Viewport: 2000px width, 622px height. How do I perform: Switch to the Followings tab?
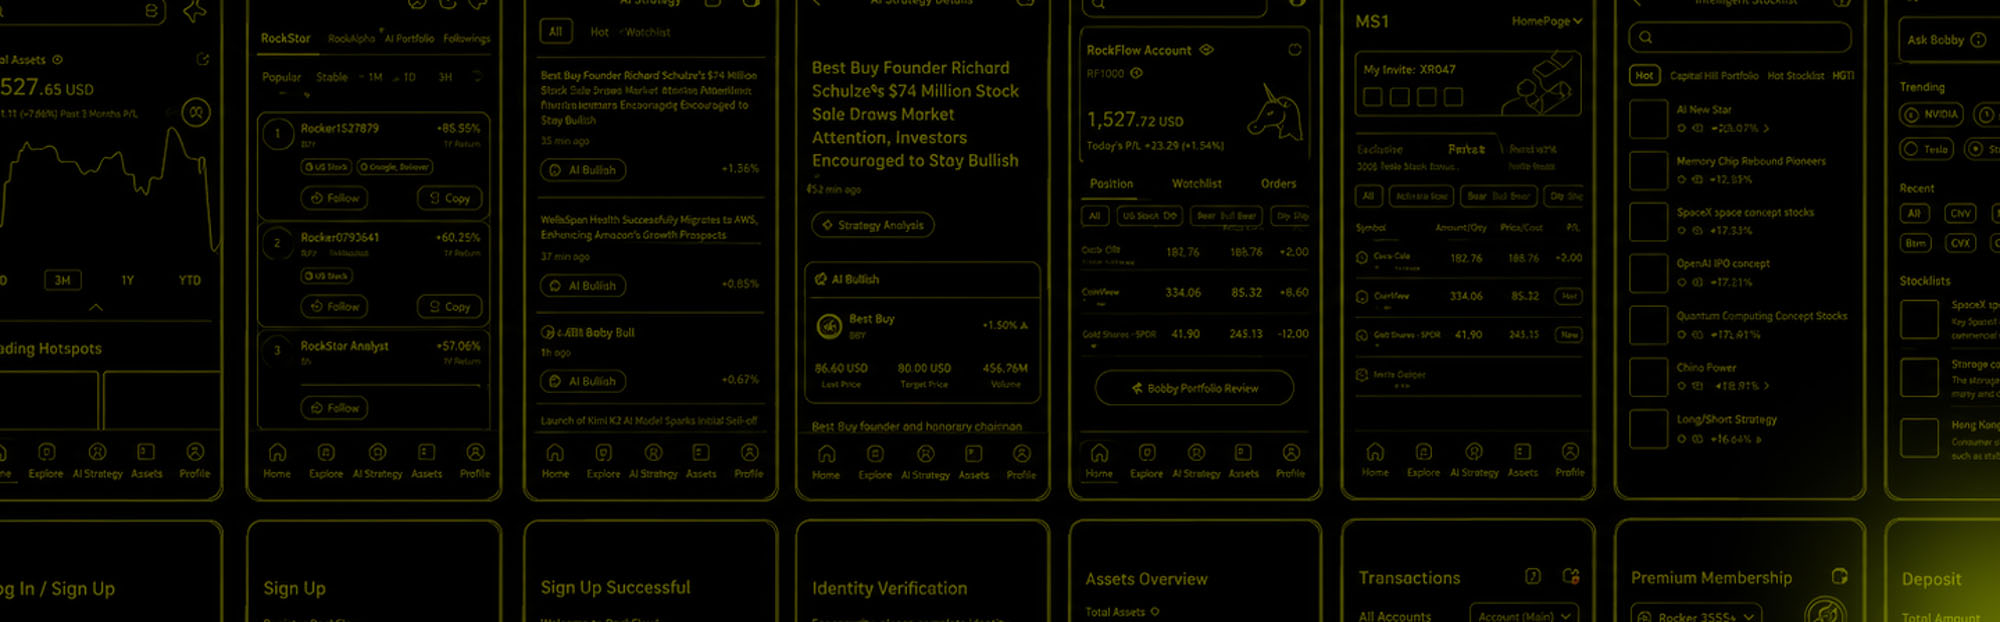467,39
